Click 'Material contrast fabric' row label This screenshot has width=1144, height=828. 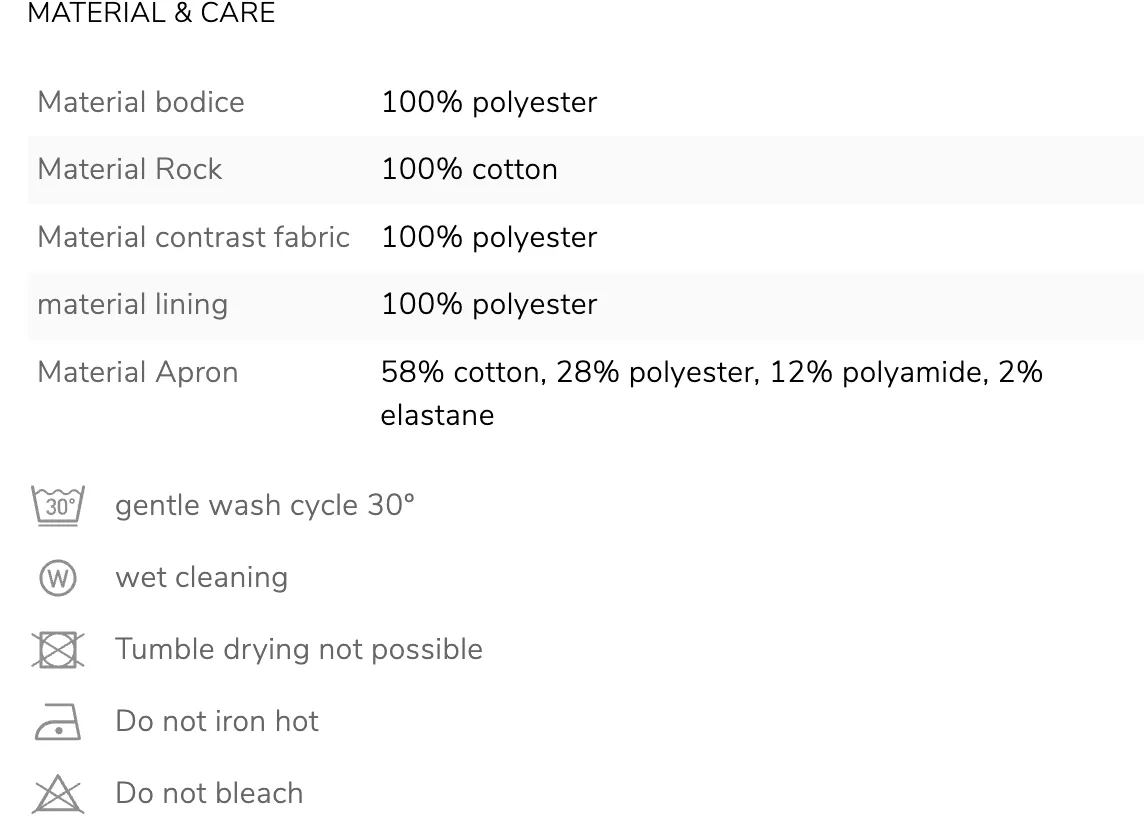tap(194, 237)
